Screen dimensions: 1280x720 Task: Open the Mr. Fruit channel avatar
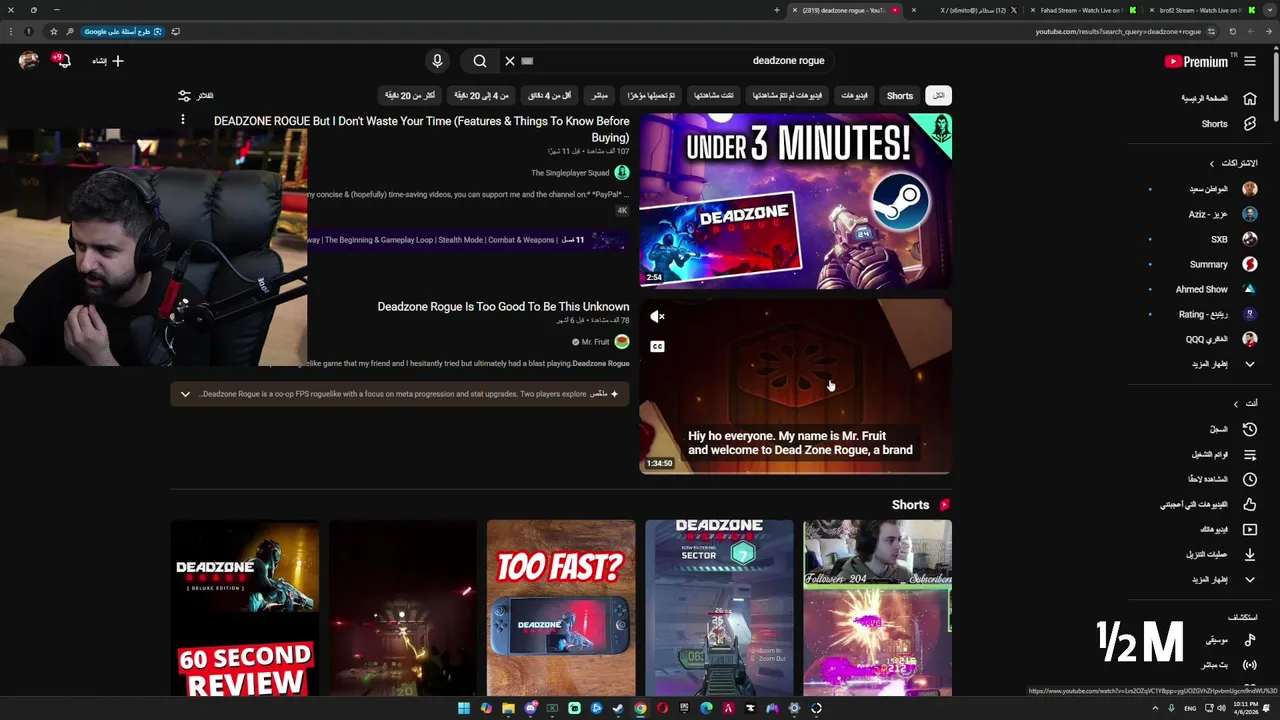coord(622,342)
